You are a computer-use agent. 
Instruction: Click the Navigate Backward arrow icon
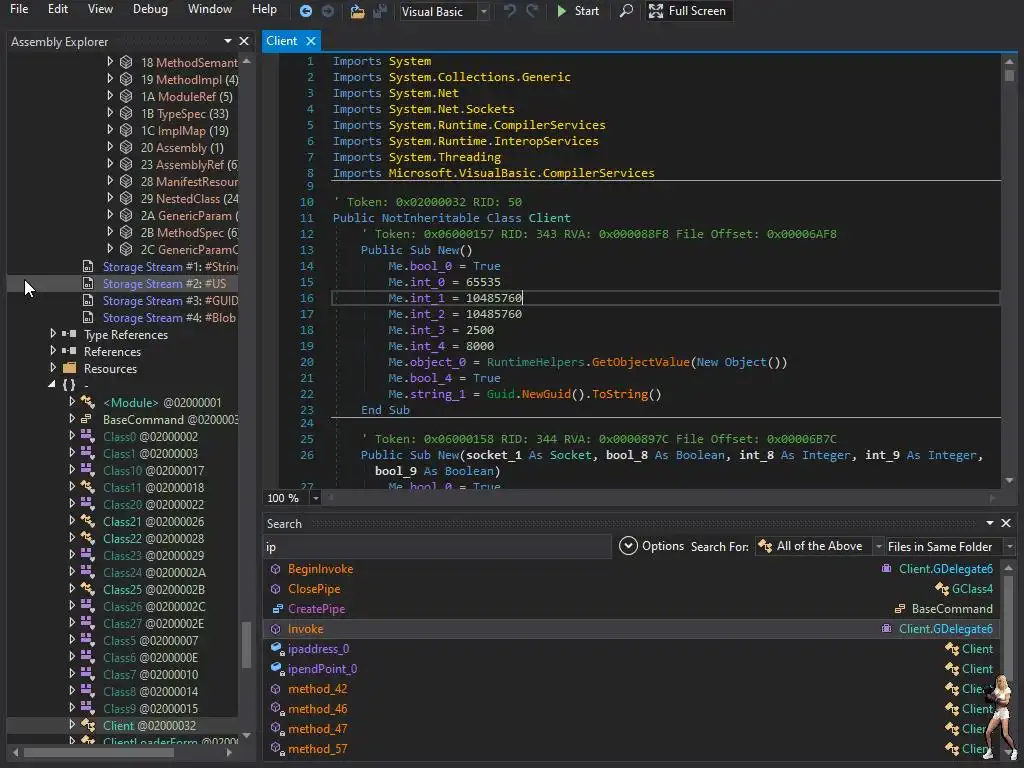tap(306, 11)
